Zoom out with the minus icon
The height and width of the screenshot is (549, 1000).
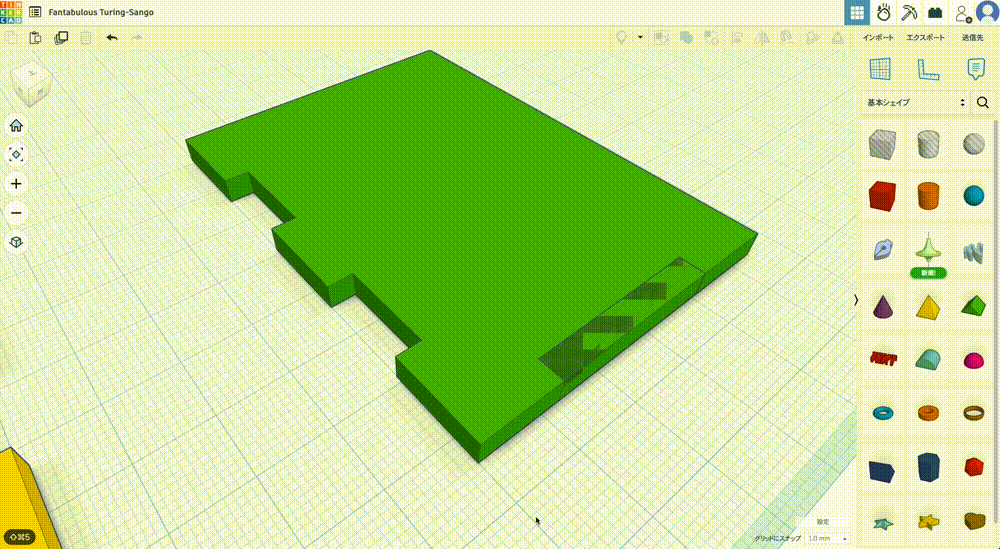click(16, 213)
